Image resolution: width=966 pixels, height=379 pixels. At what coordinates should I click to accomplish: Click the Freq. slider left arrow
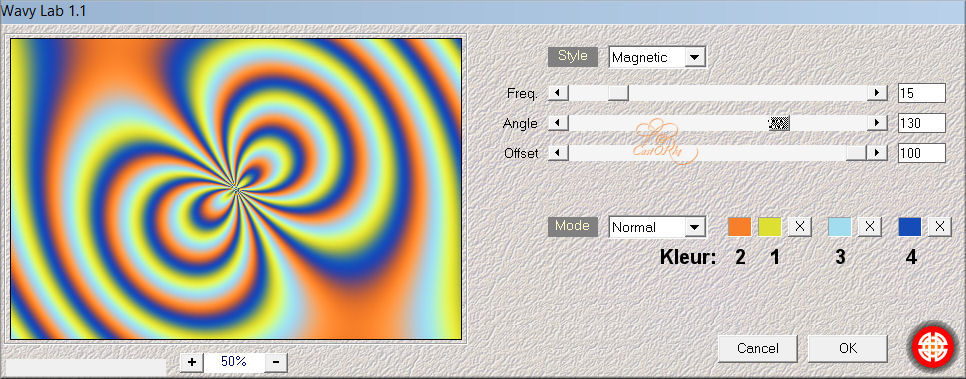(x=558, y=93)
